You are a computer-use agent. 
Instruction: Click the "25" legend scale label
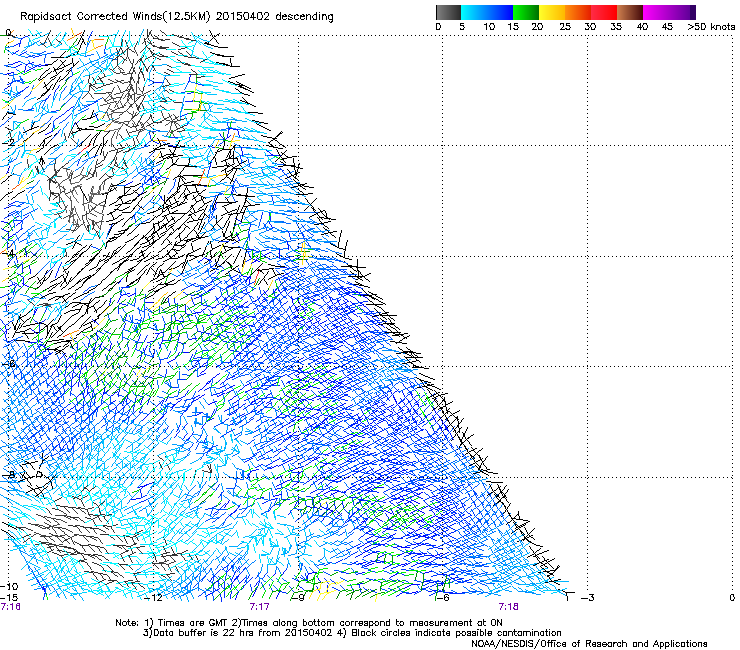coord(565,27)
